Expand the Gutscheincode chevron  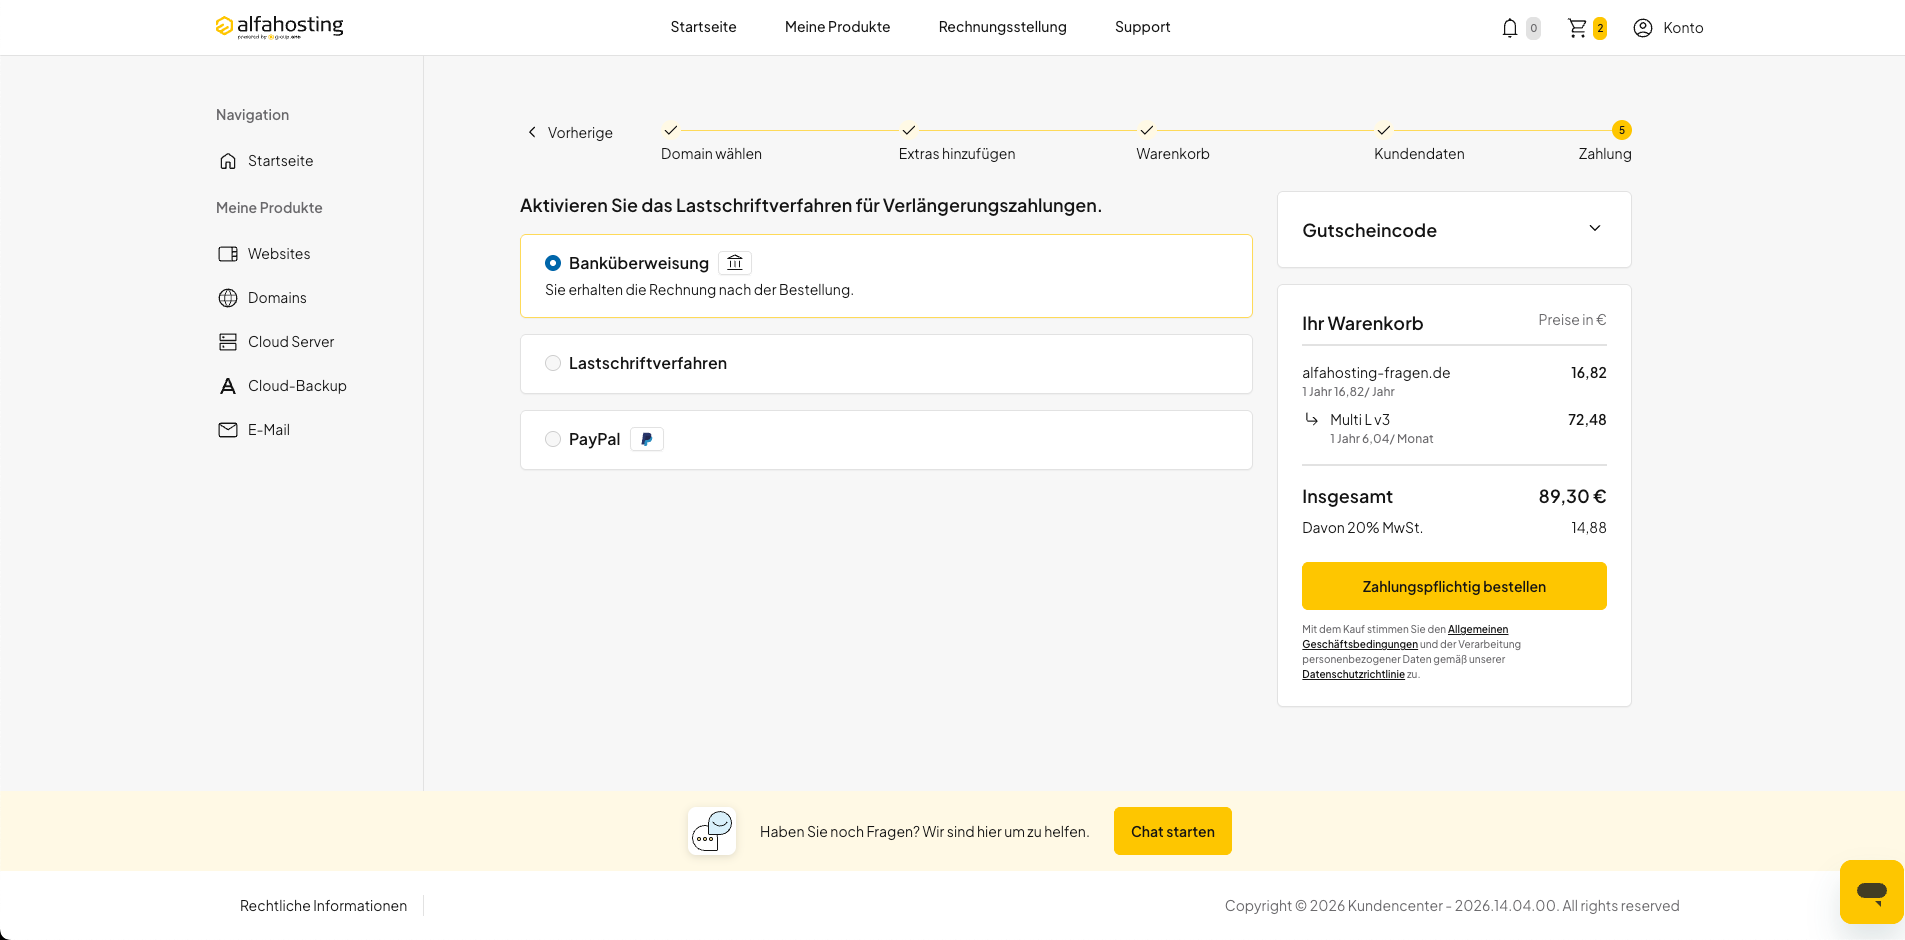coord(1595,229)
